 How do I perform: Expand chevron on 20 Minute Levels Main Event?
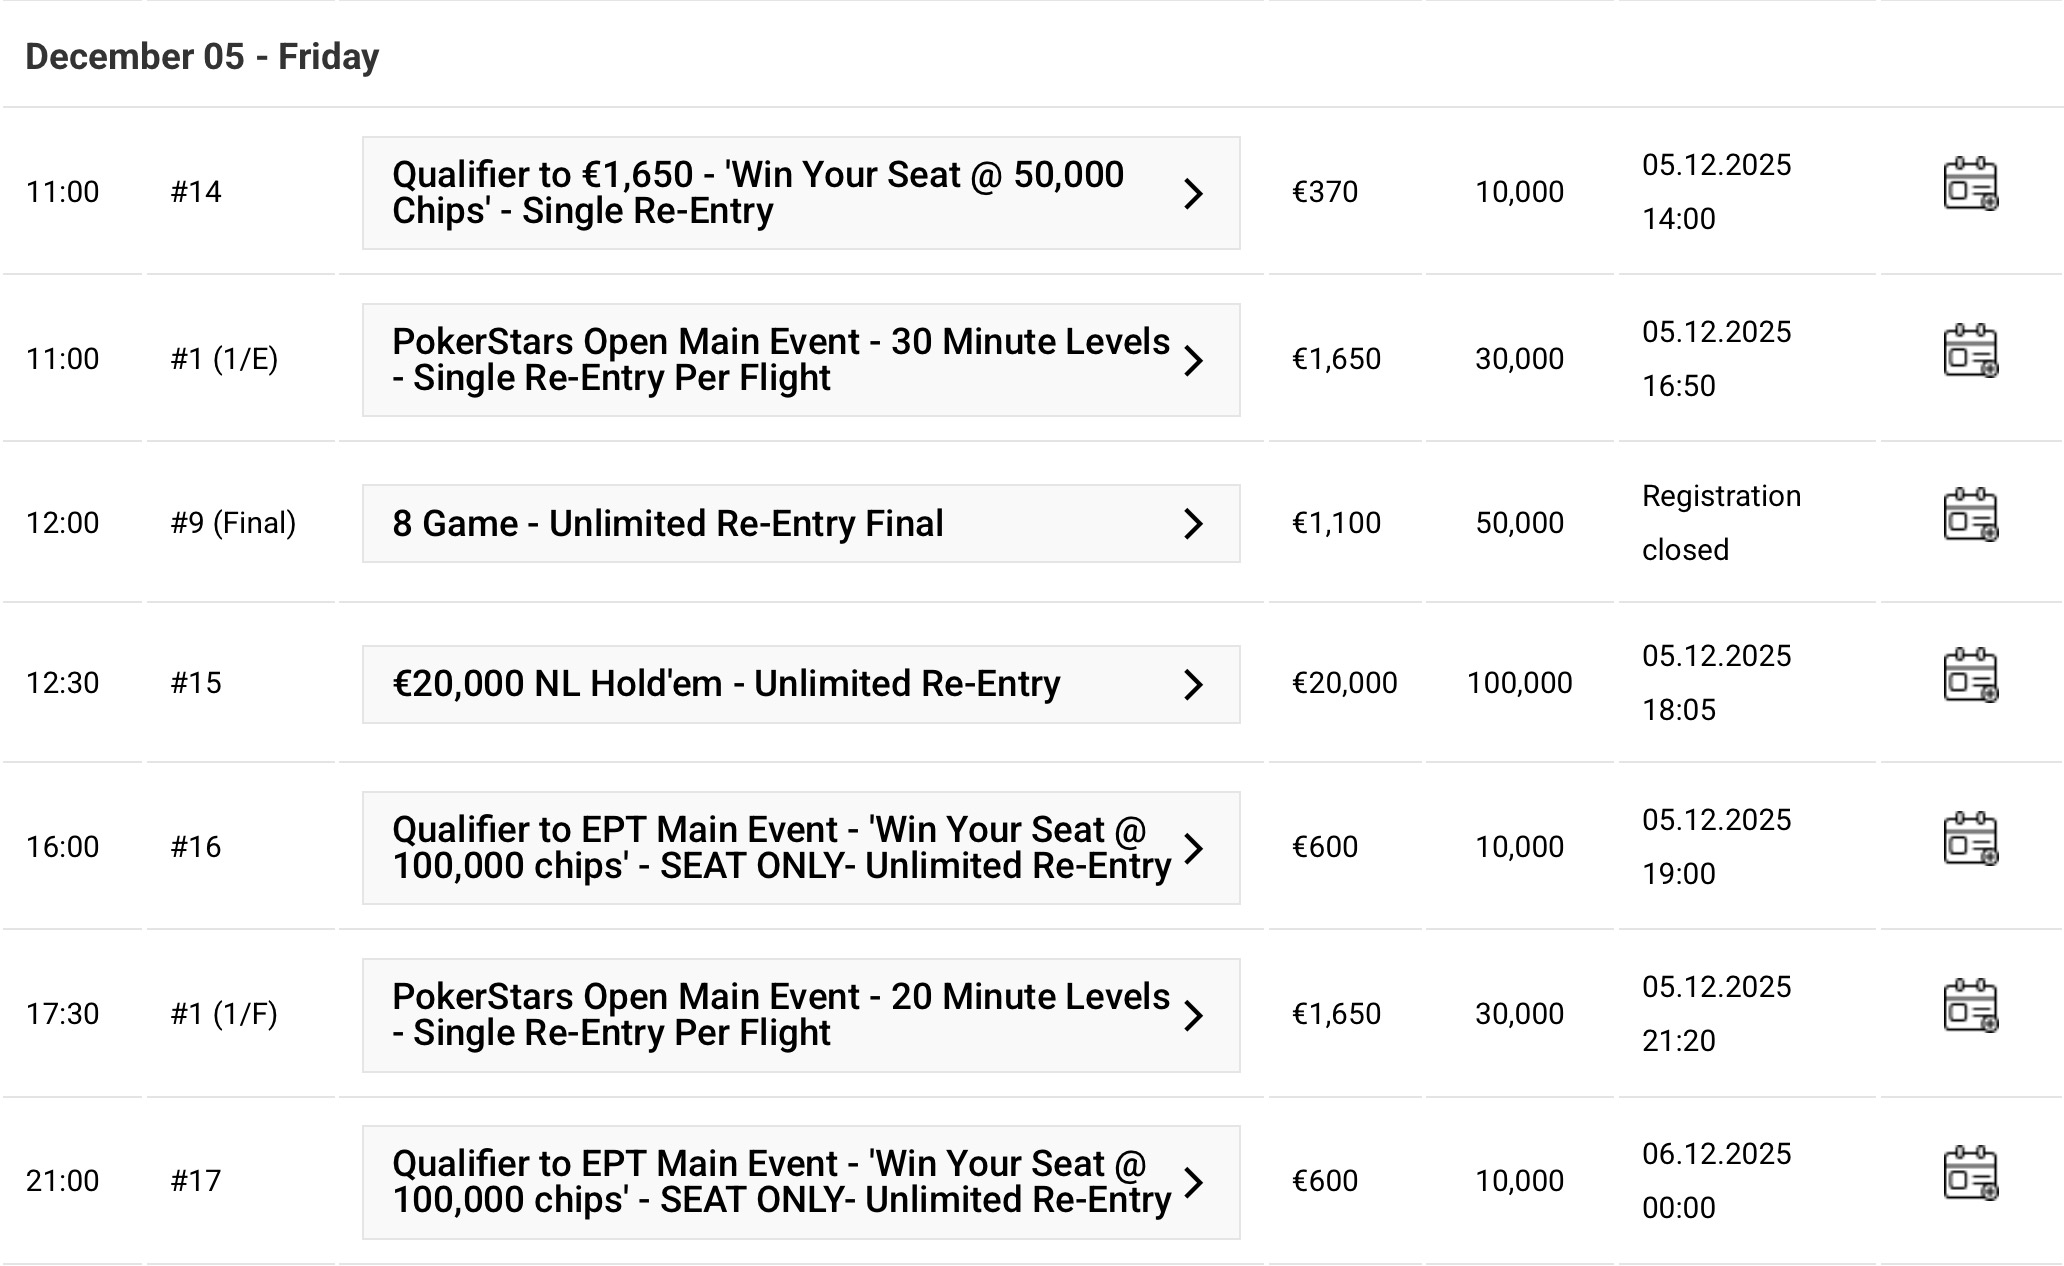1193,1016
